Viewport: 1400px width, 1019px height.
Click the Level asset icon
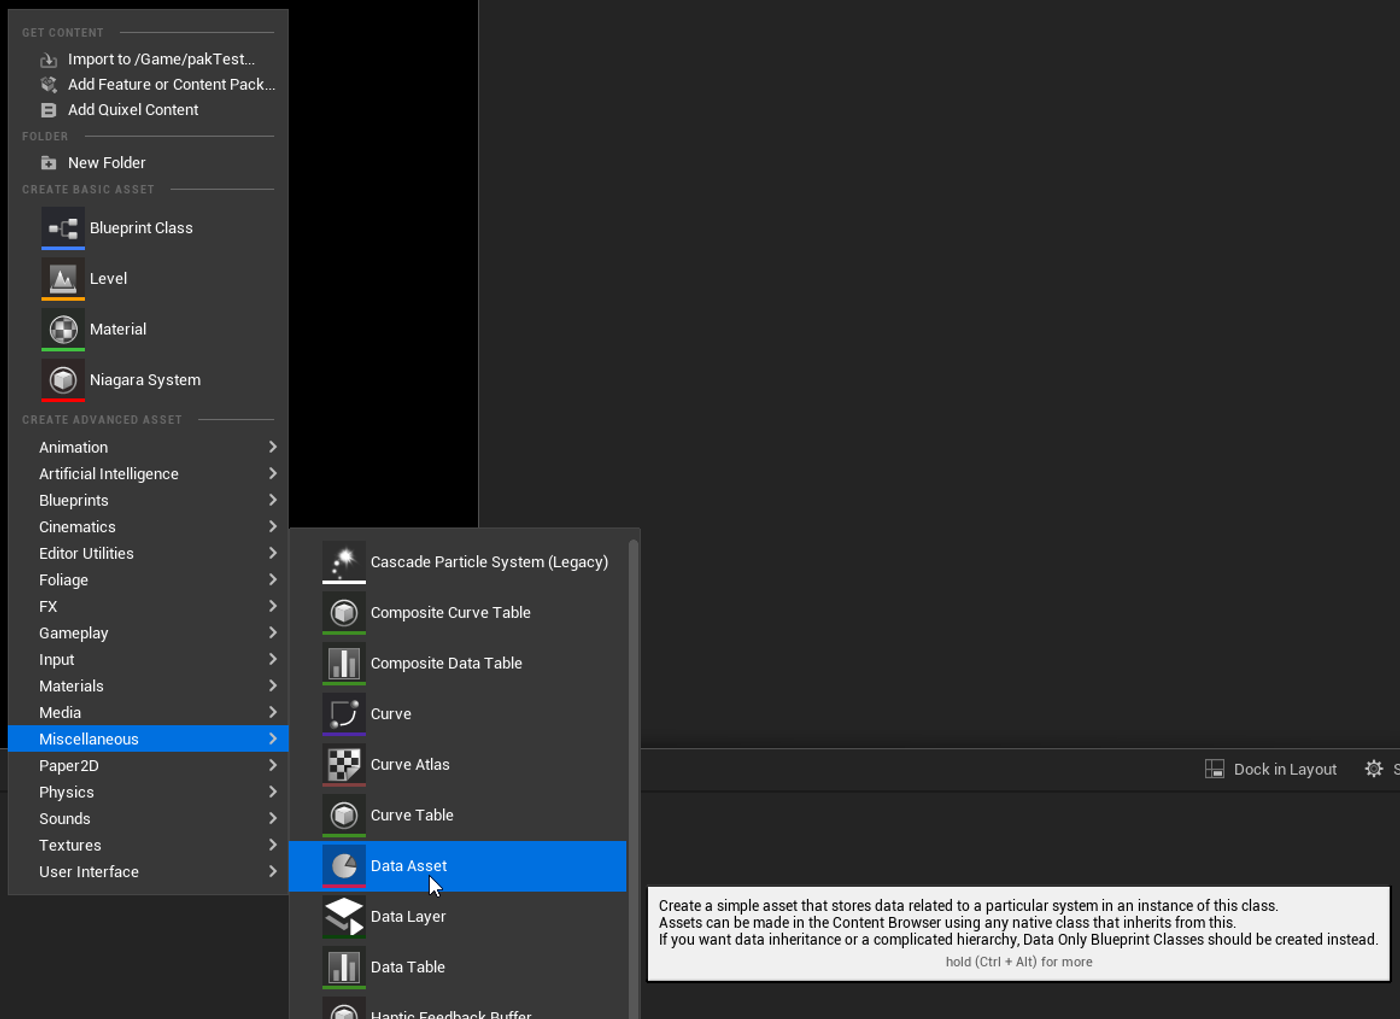tap(63, 279)
